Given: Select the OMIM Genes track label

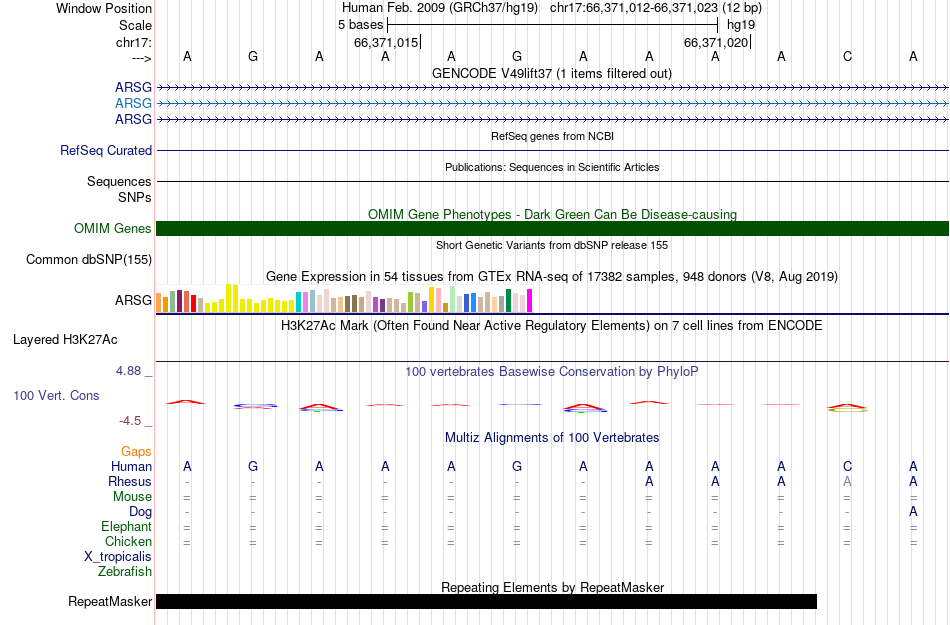Looking at the screenshot, I should click(x=113, y=228).
